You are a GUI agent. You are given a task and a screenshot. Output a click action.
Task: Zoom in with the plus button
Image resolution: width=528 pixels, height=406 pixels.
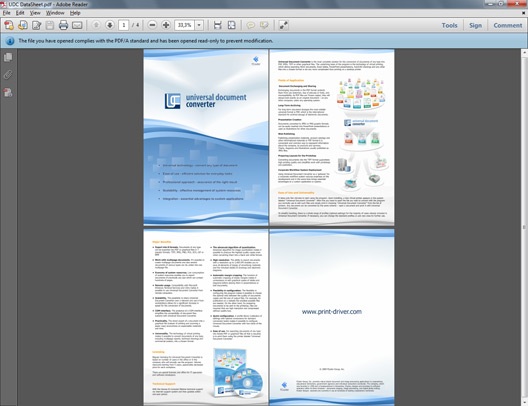(166, 25)
